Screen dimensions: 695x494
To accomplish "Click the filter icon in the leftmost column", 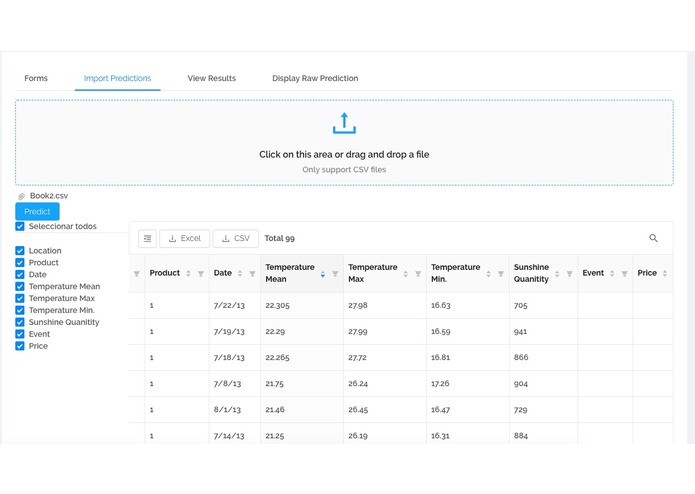I will [137, 274].
